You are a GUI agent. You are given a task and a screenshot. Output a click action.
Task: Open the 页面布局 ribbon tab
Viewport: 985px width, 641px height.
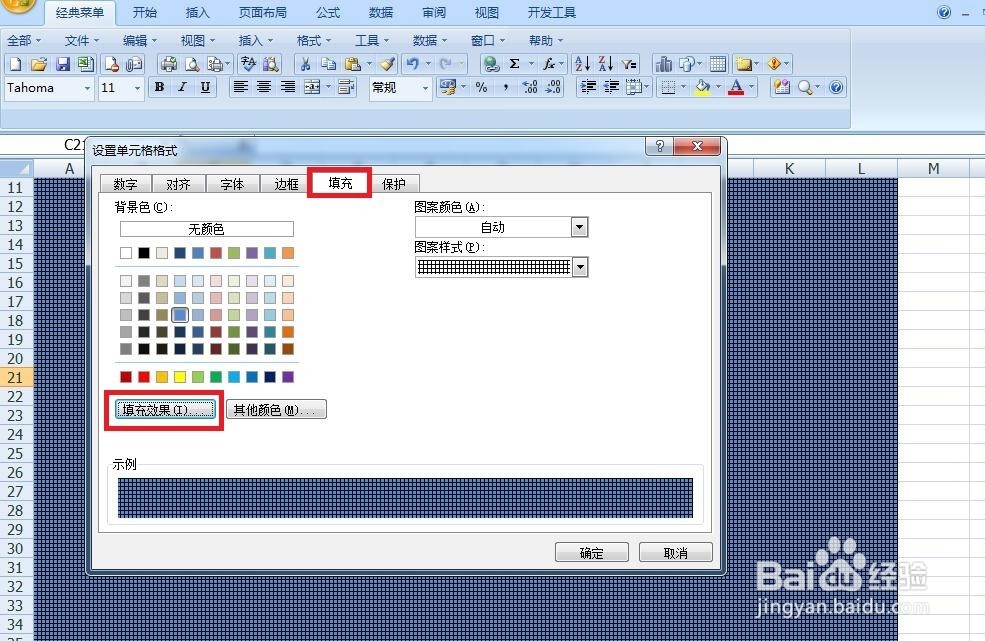click(x=263, y=13)
